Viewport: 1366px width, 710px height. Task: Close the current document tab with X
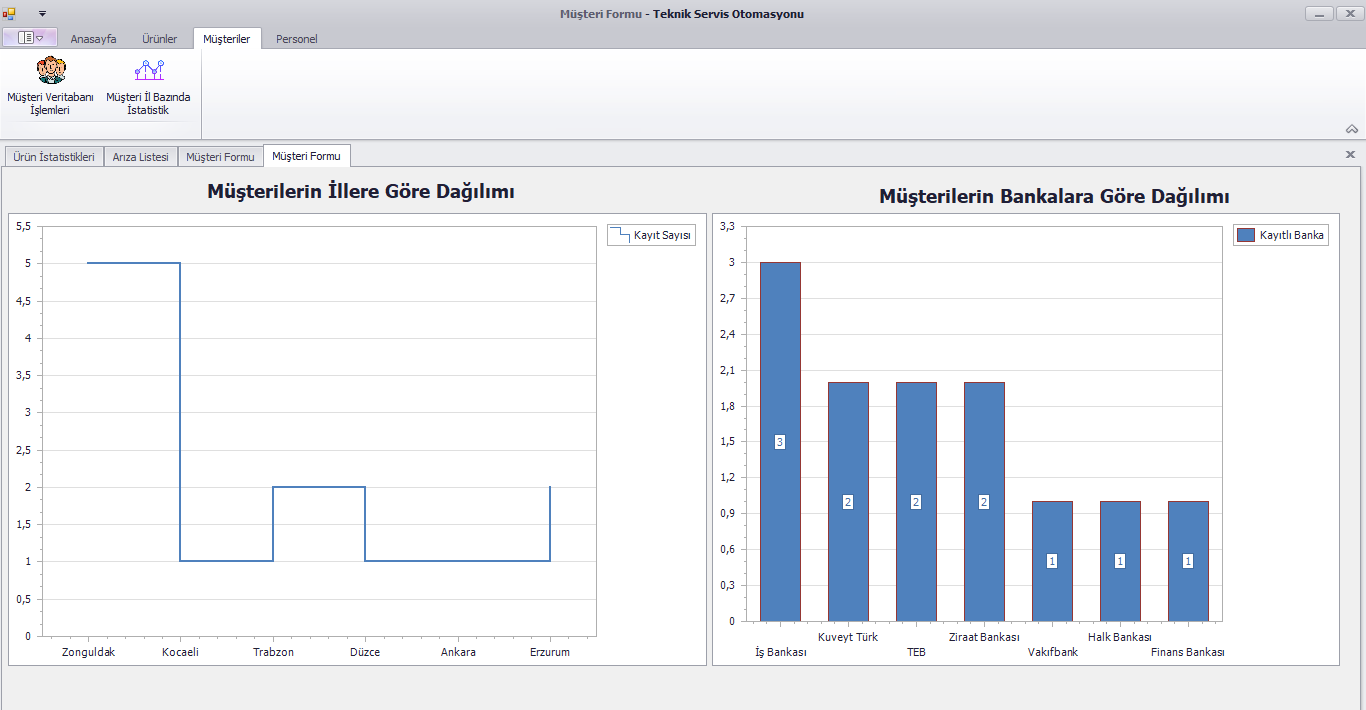pos(1350,155)
